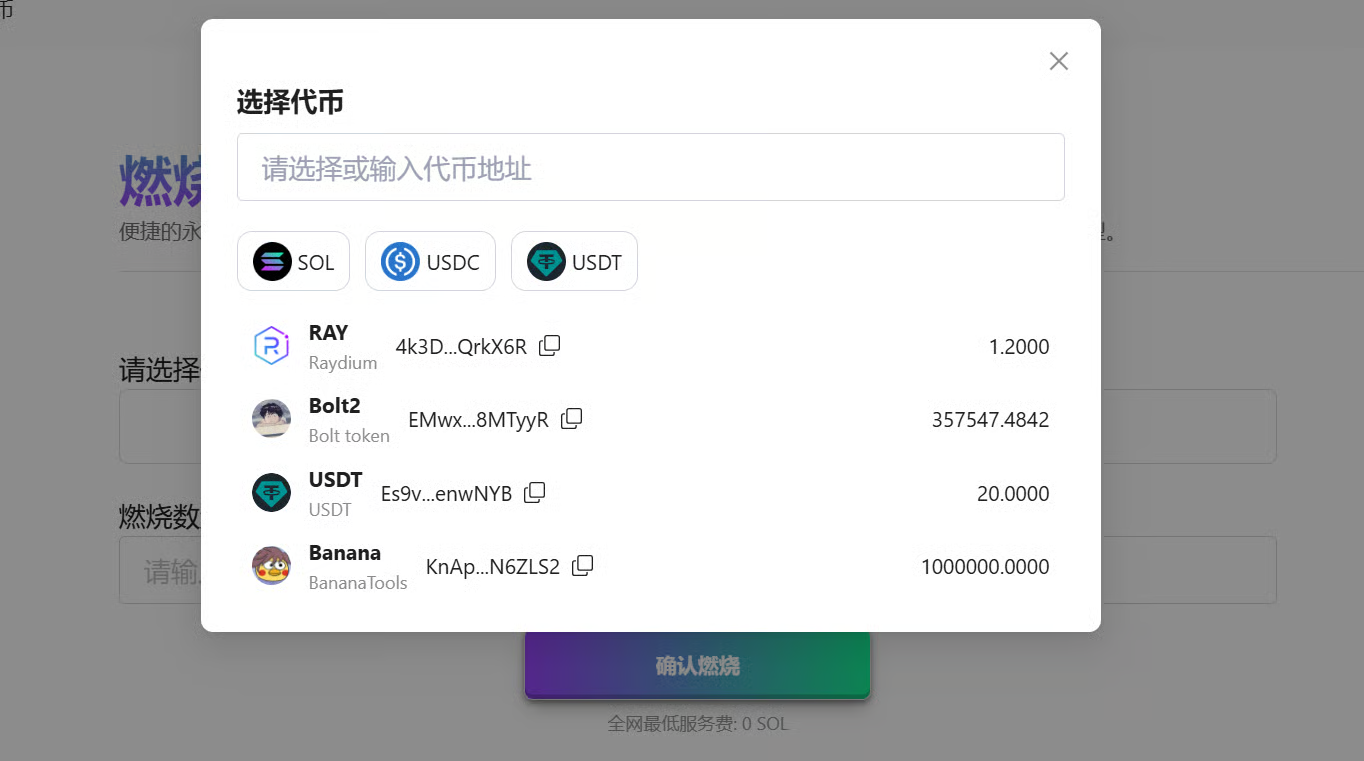This screenshot has height=761, width=1364.
Task: Focus the token address search field
Action: pos(650,168)
